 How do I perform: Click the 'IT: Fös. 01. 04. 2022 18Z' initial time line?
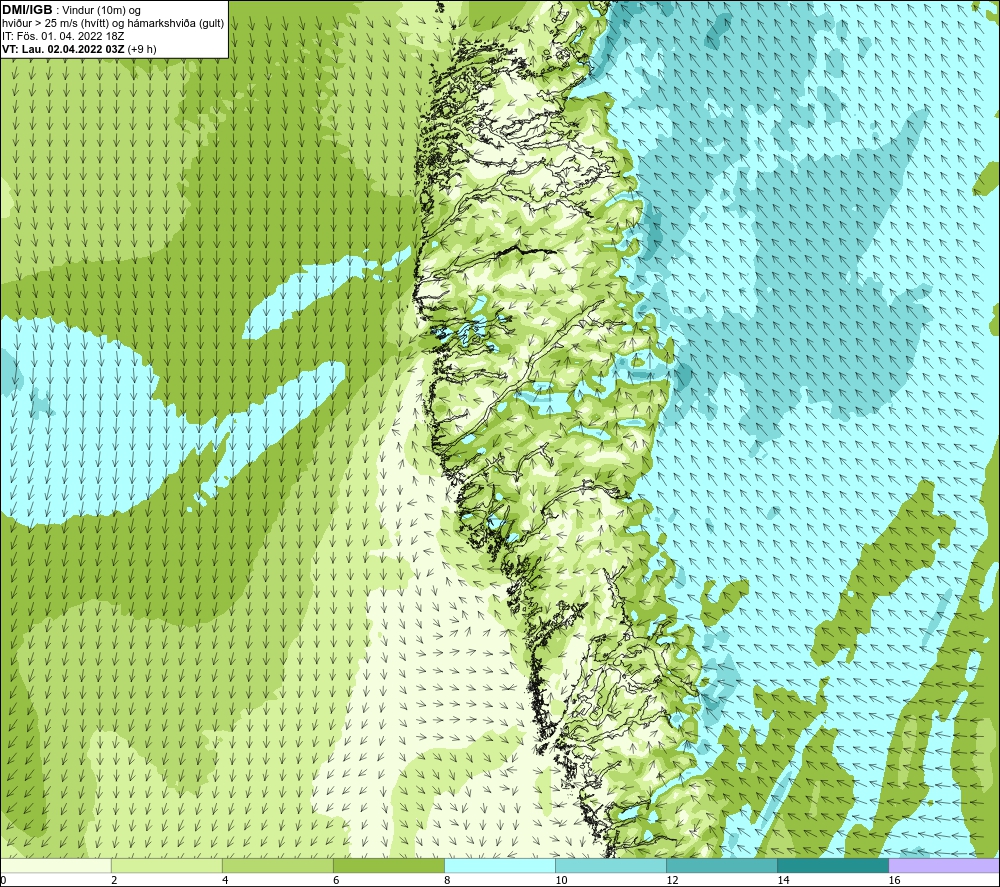click(x=63, y=36)
